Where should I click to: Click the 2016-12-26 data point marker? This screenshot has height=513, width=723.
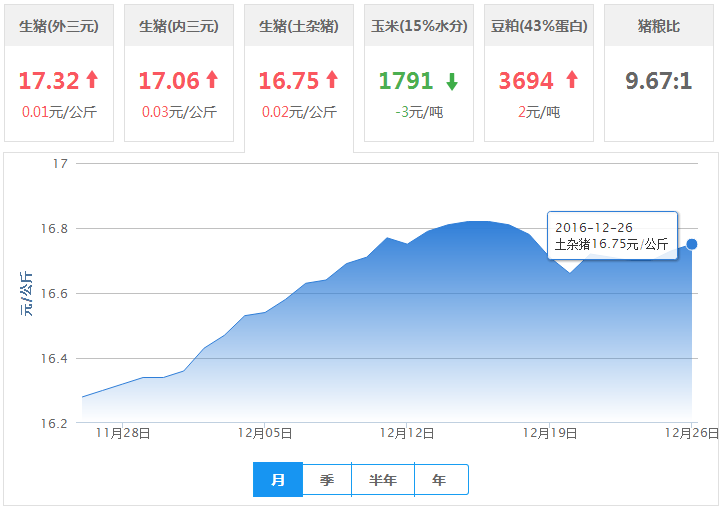coord(692,244)
